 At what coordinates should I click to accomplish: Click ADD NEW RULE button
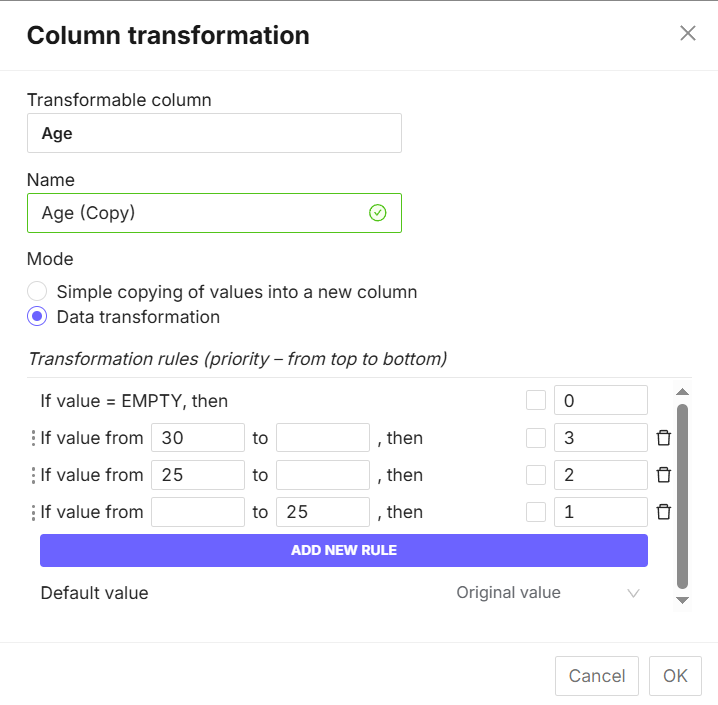pyautogui.click(x=344, y=550)
